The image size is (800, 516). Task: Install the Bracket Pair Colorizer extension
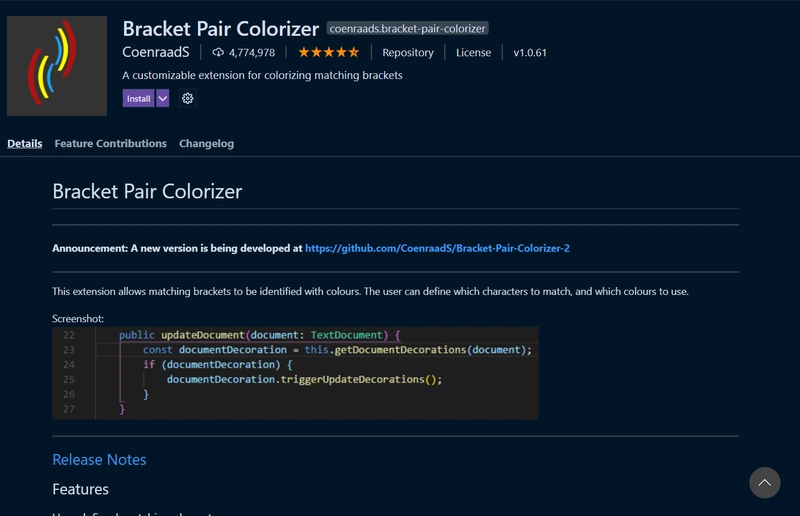(x=138, y=99)
